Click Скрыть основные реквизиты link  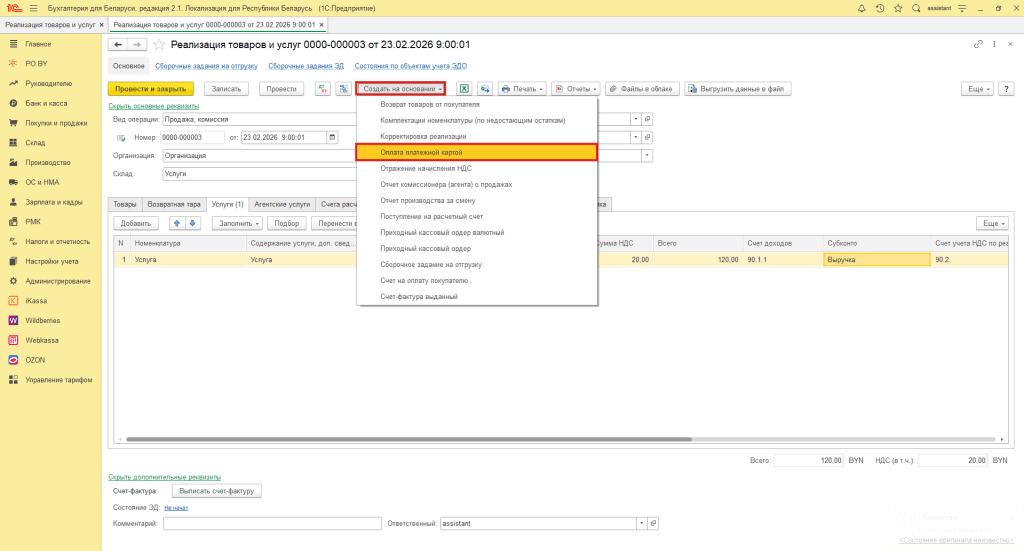[x=153, y=106]
